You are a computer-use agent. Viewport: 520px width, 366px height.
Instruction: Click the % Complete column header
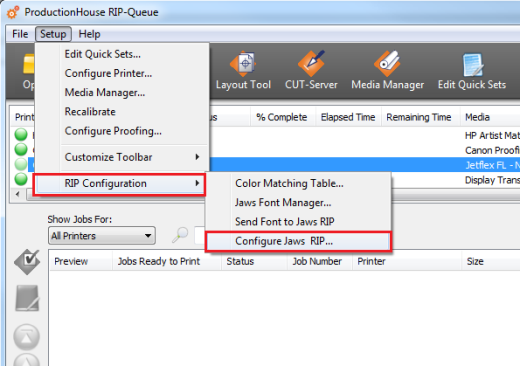(x=282, y=117)
